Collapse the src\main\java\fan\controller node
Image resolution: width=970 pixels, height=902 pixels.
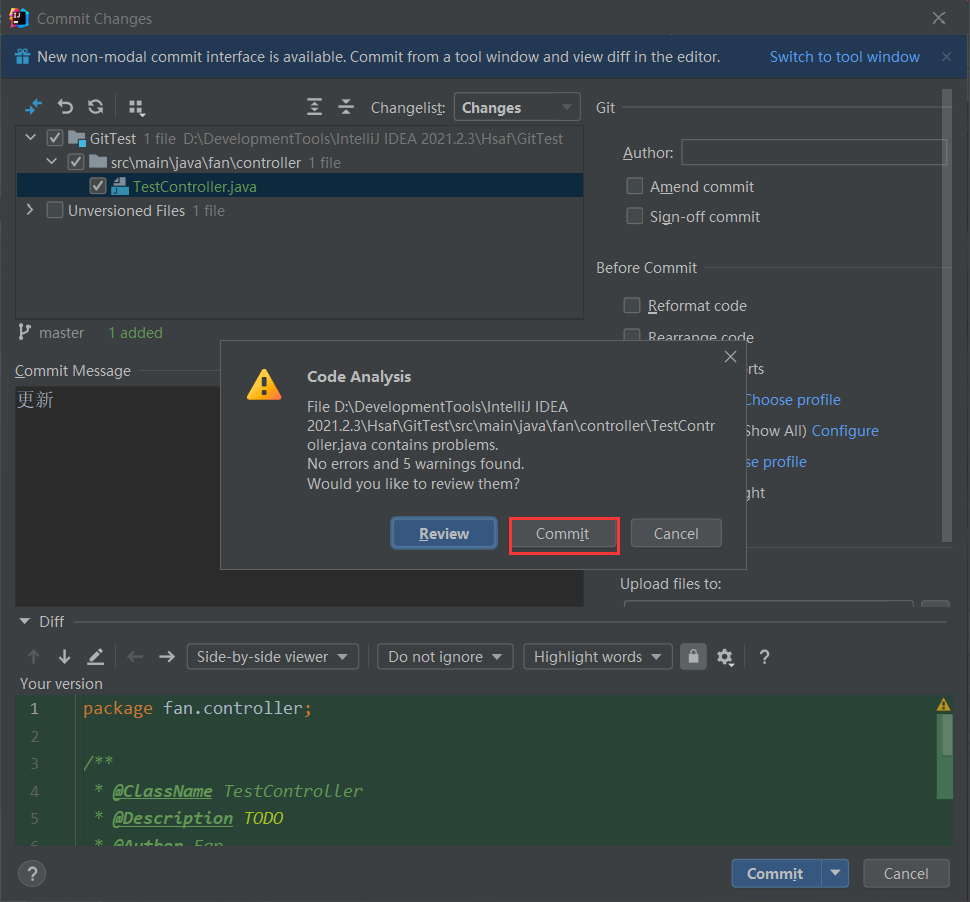(52, 161)
